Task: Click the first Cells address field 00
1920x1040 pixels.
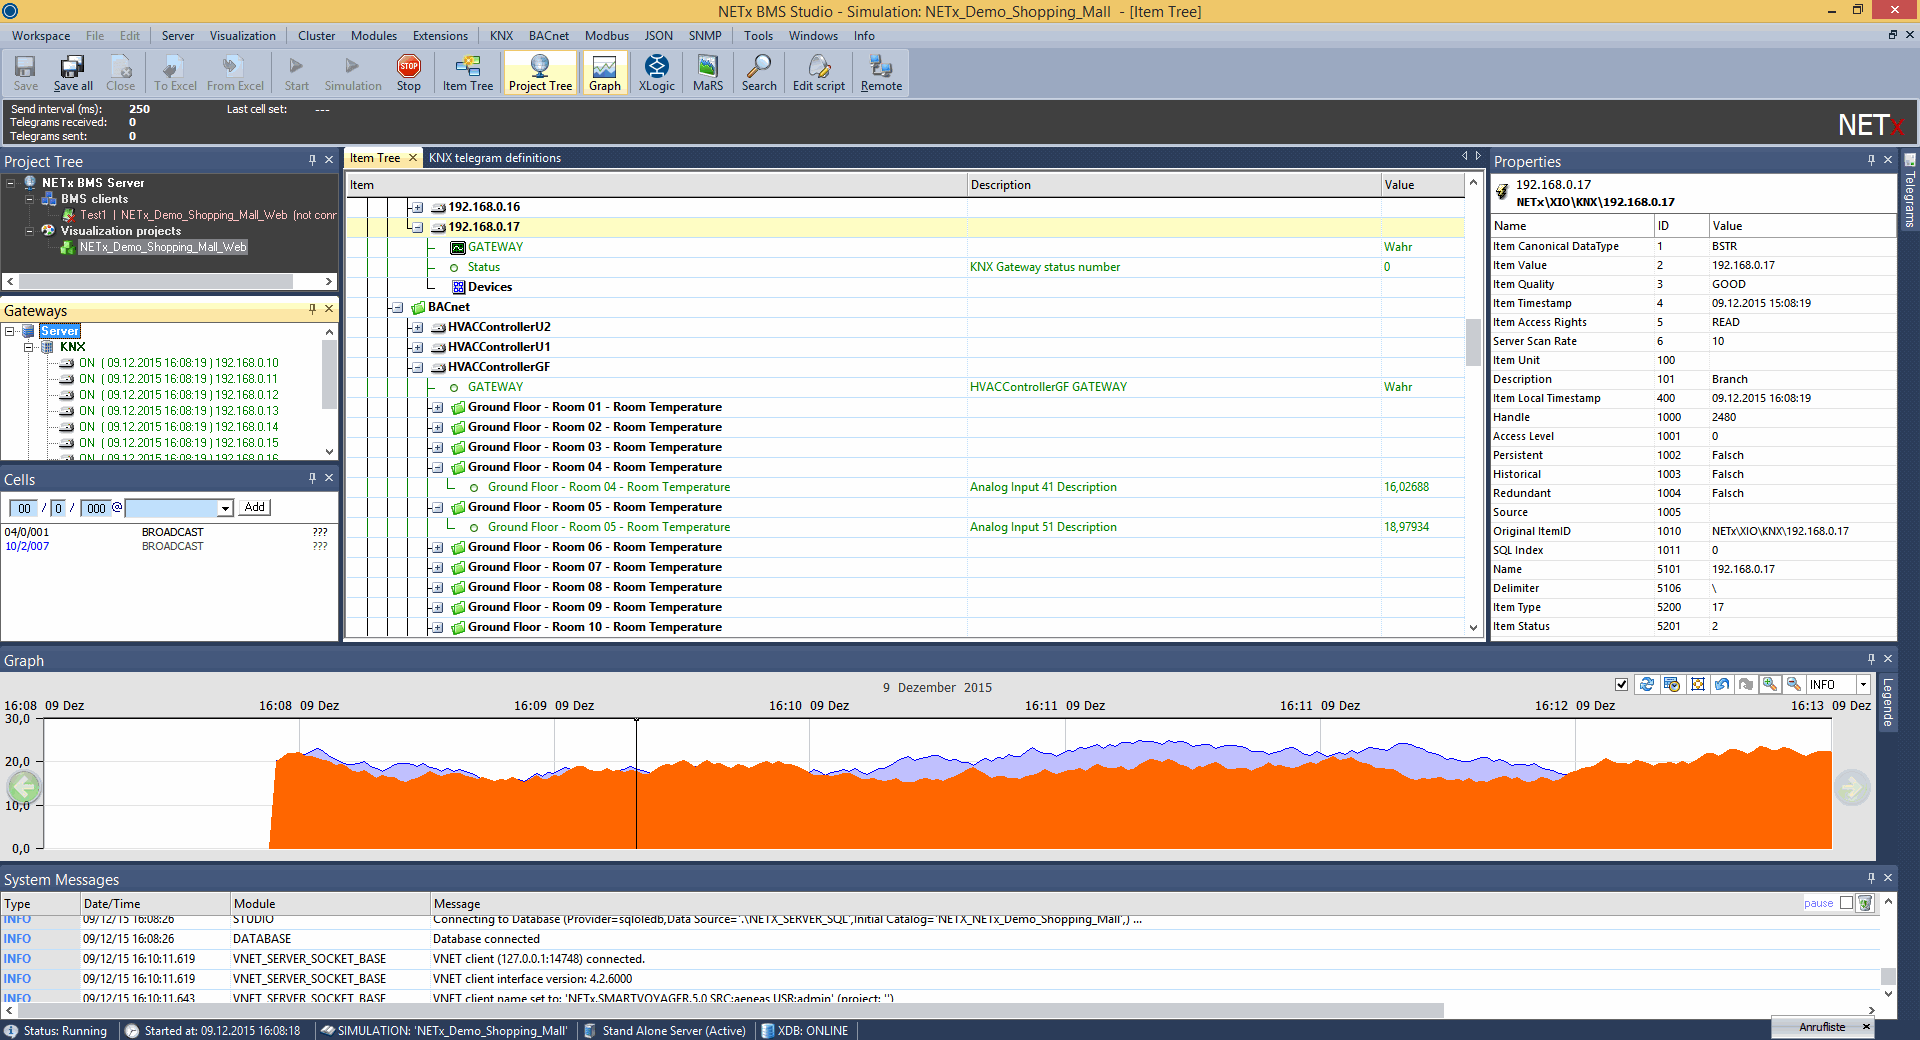Action: pos(25,508)
